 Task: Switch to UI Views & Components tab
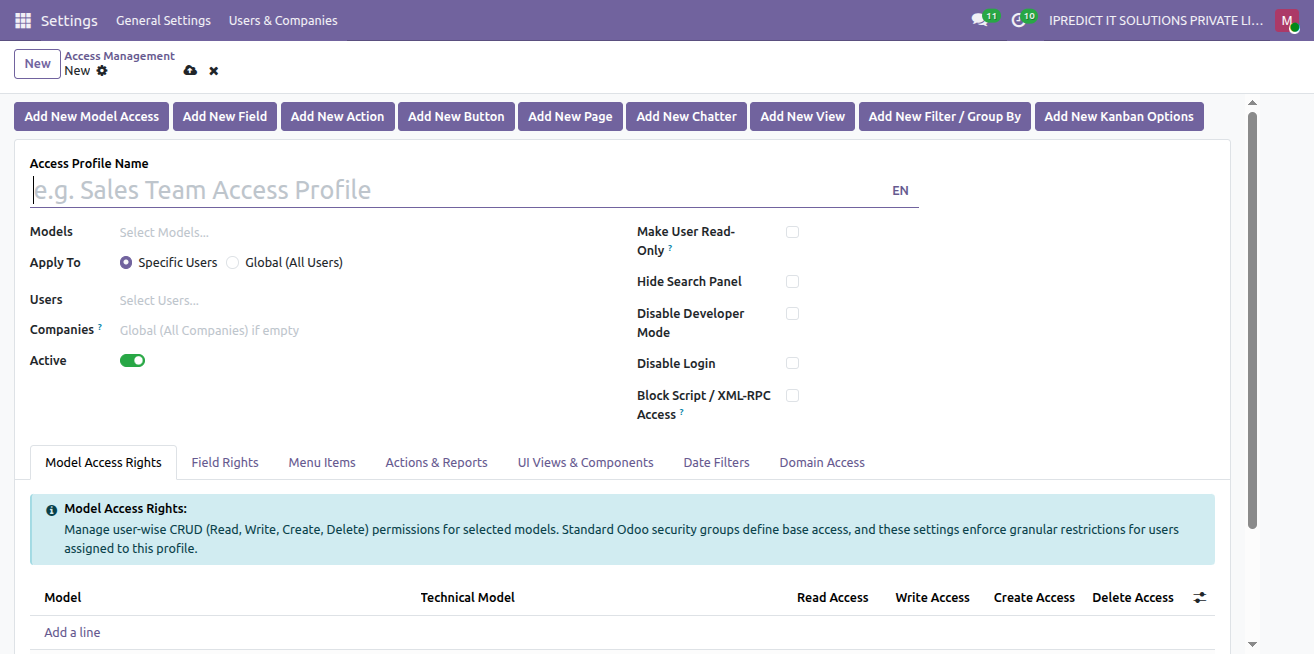585,462
